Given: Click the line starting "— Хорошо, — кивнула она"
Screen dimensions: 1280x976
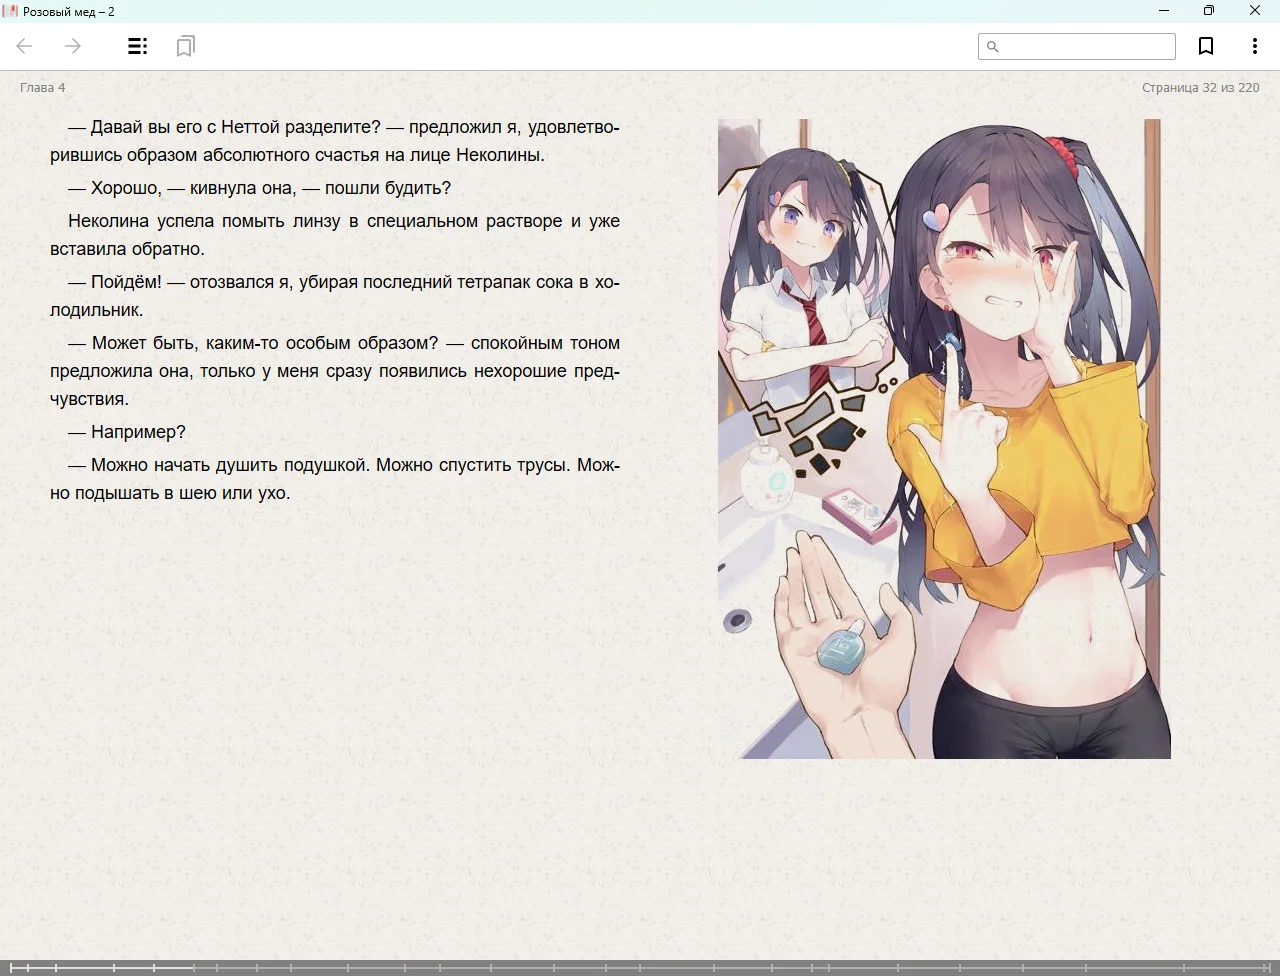Looking at the screenshot, I should (x=260, y=188).
